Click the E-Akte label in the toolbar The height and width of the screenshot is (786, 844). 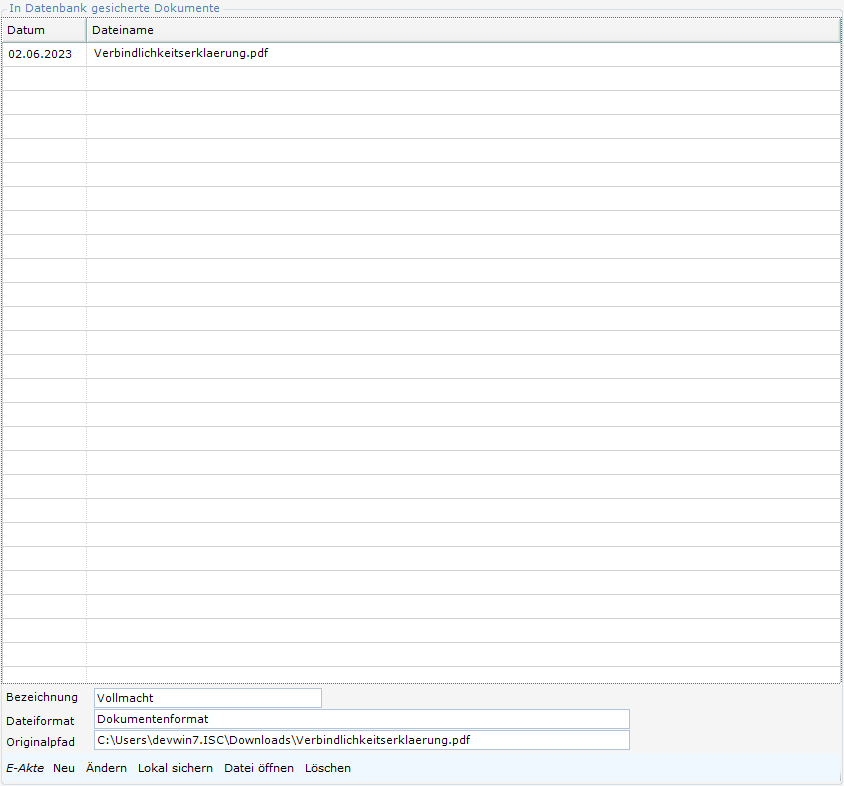(25, 768)
